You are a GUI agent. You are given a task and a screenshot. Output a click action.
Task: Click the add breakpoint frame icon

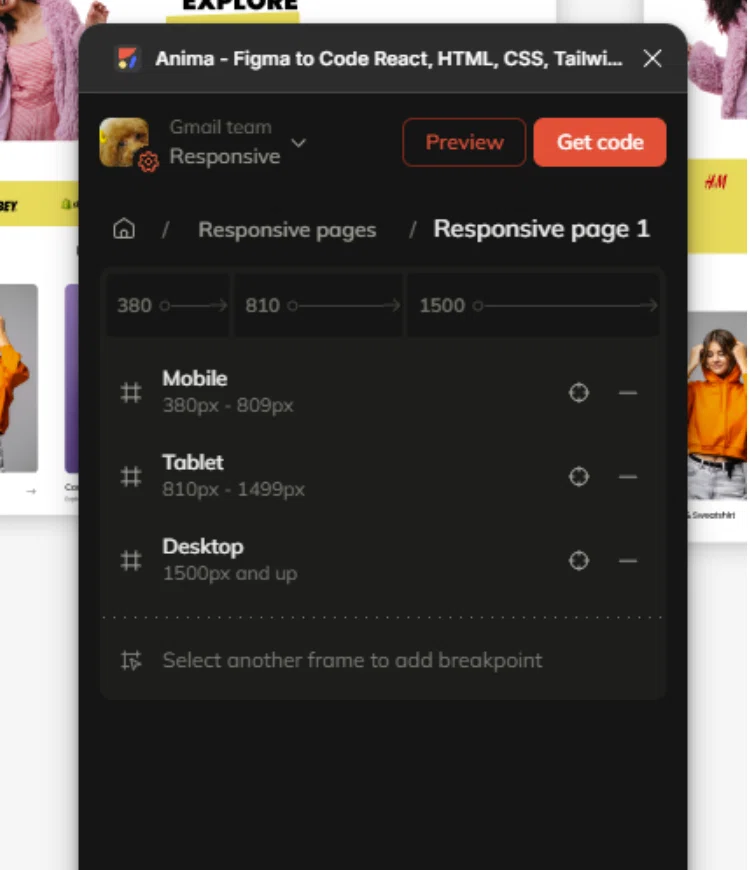coord(131,660)
